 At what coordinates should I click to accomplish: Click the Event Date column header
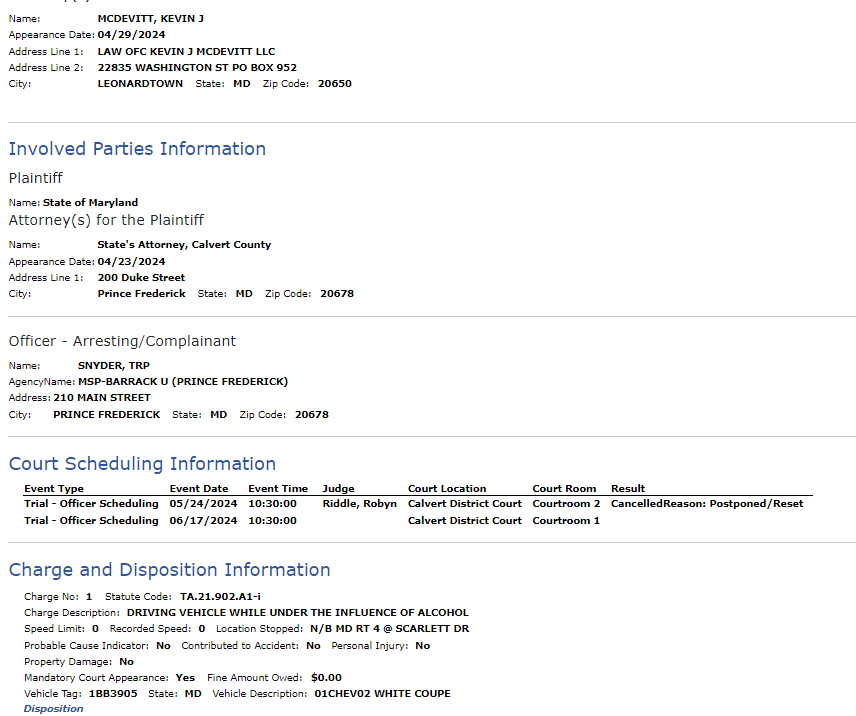point(199,488)
